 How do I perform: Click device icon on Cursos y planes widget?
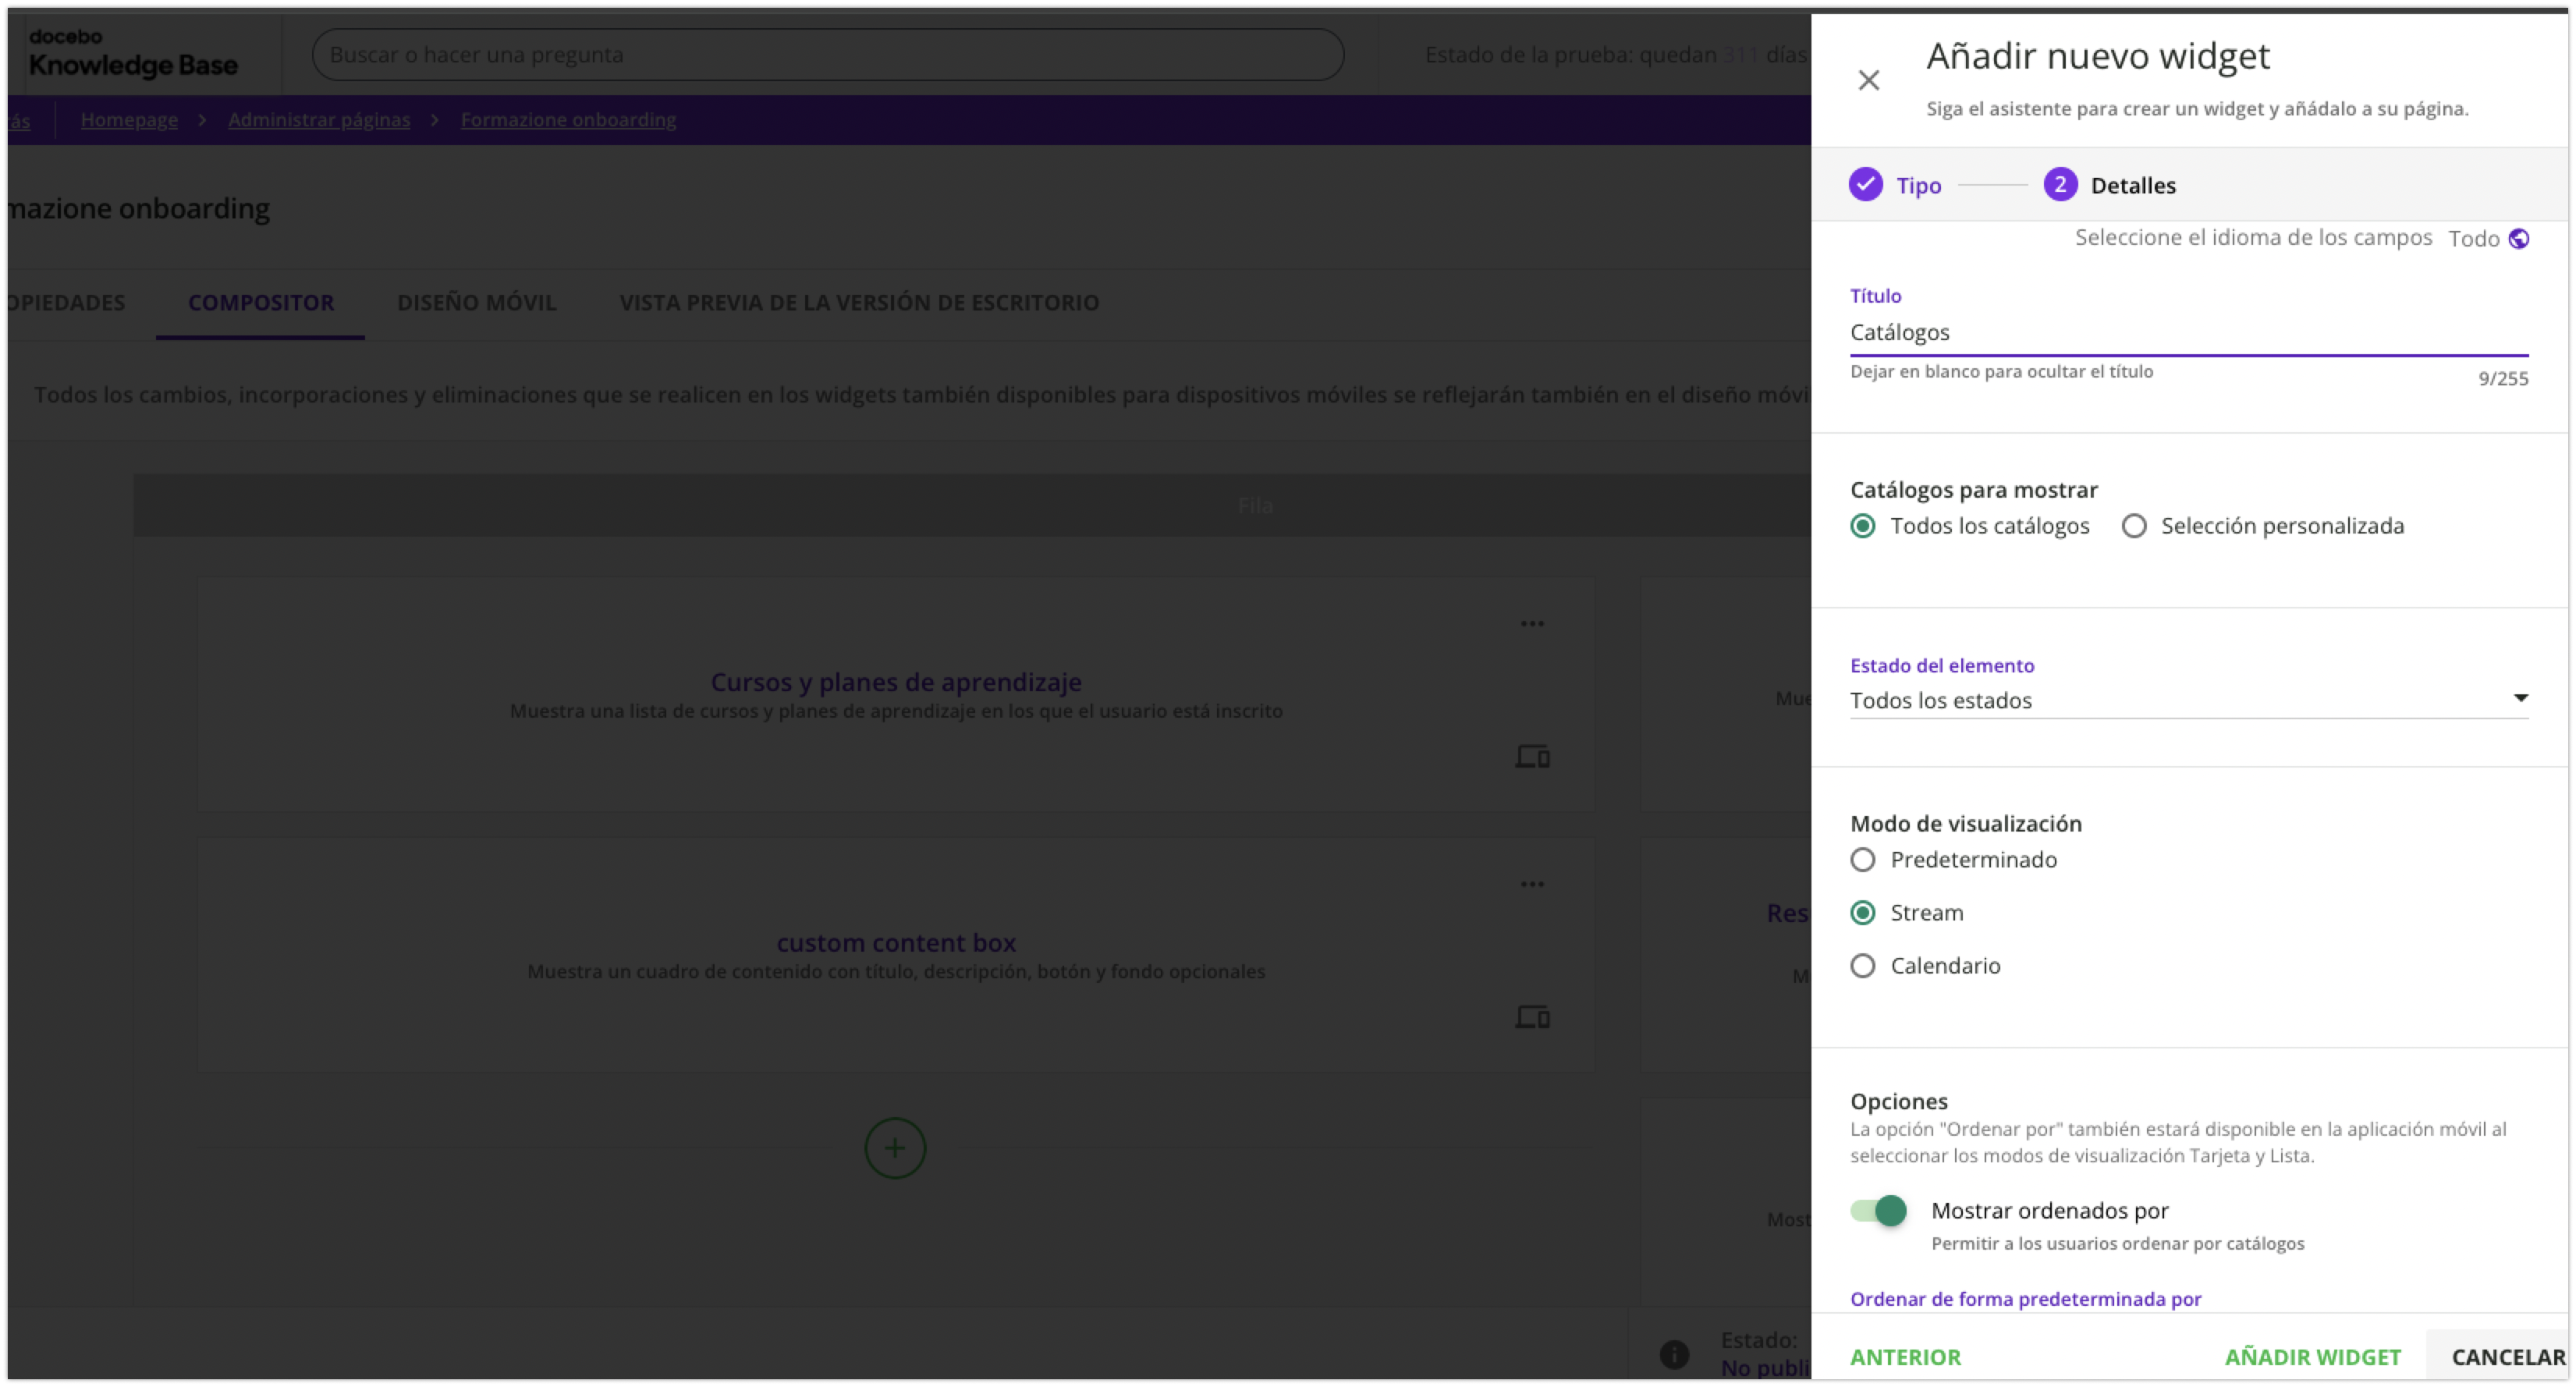point(1532,757)
